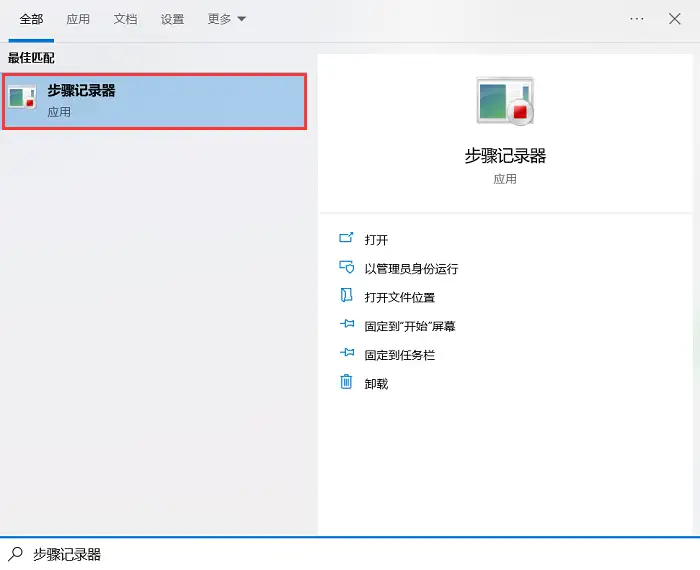Click the large Steps Recorder icon in preview pane
This screenshot has width=700, height=570.
tap(505, 101)
